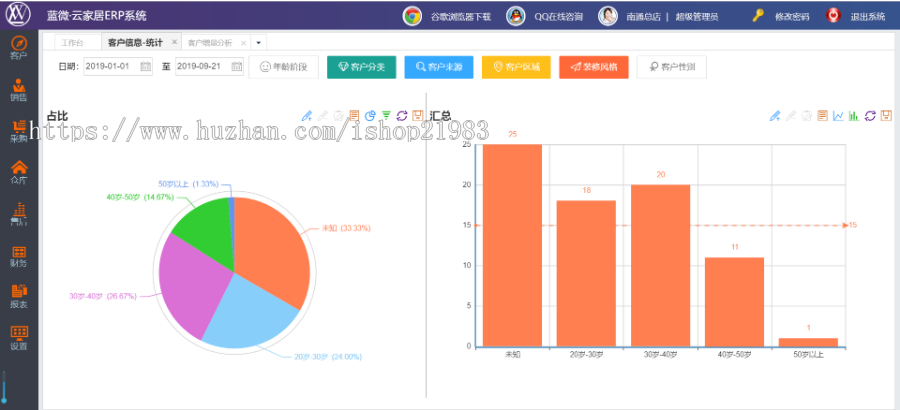
Task: Expand the tab list dropdown arrow
Action: pos(258,43)
